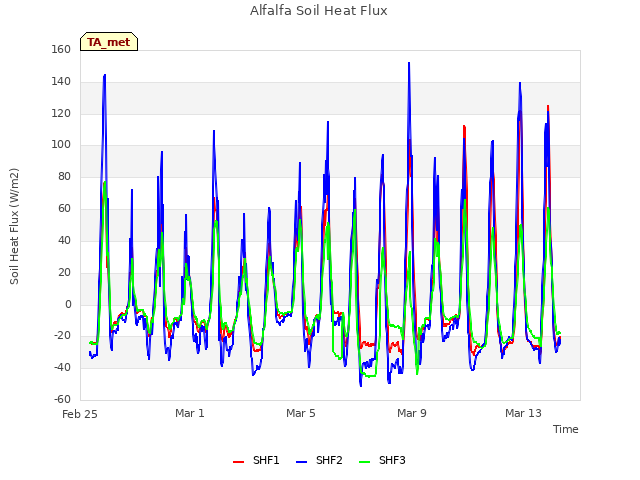
Task: Click the Mar 13 date tick label
Action: [x=523, y=413]
